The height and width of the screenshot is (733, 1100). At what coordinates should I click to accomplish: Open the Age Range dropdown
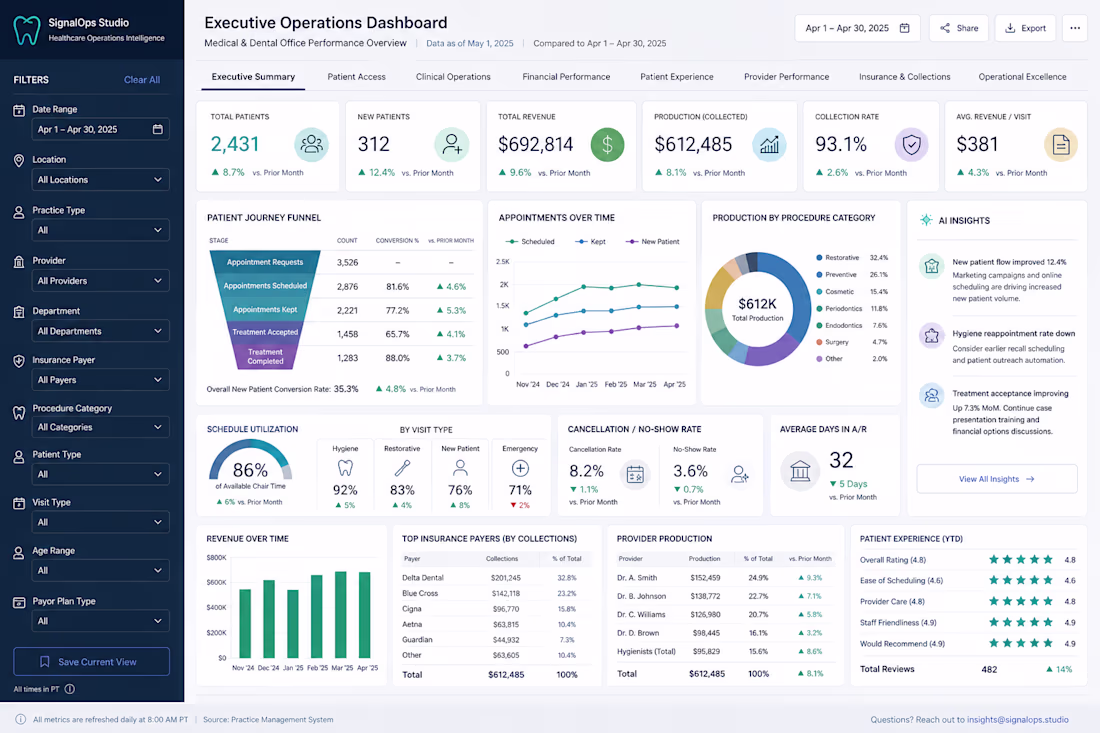(x=100, y=570)
